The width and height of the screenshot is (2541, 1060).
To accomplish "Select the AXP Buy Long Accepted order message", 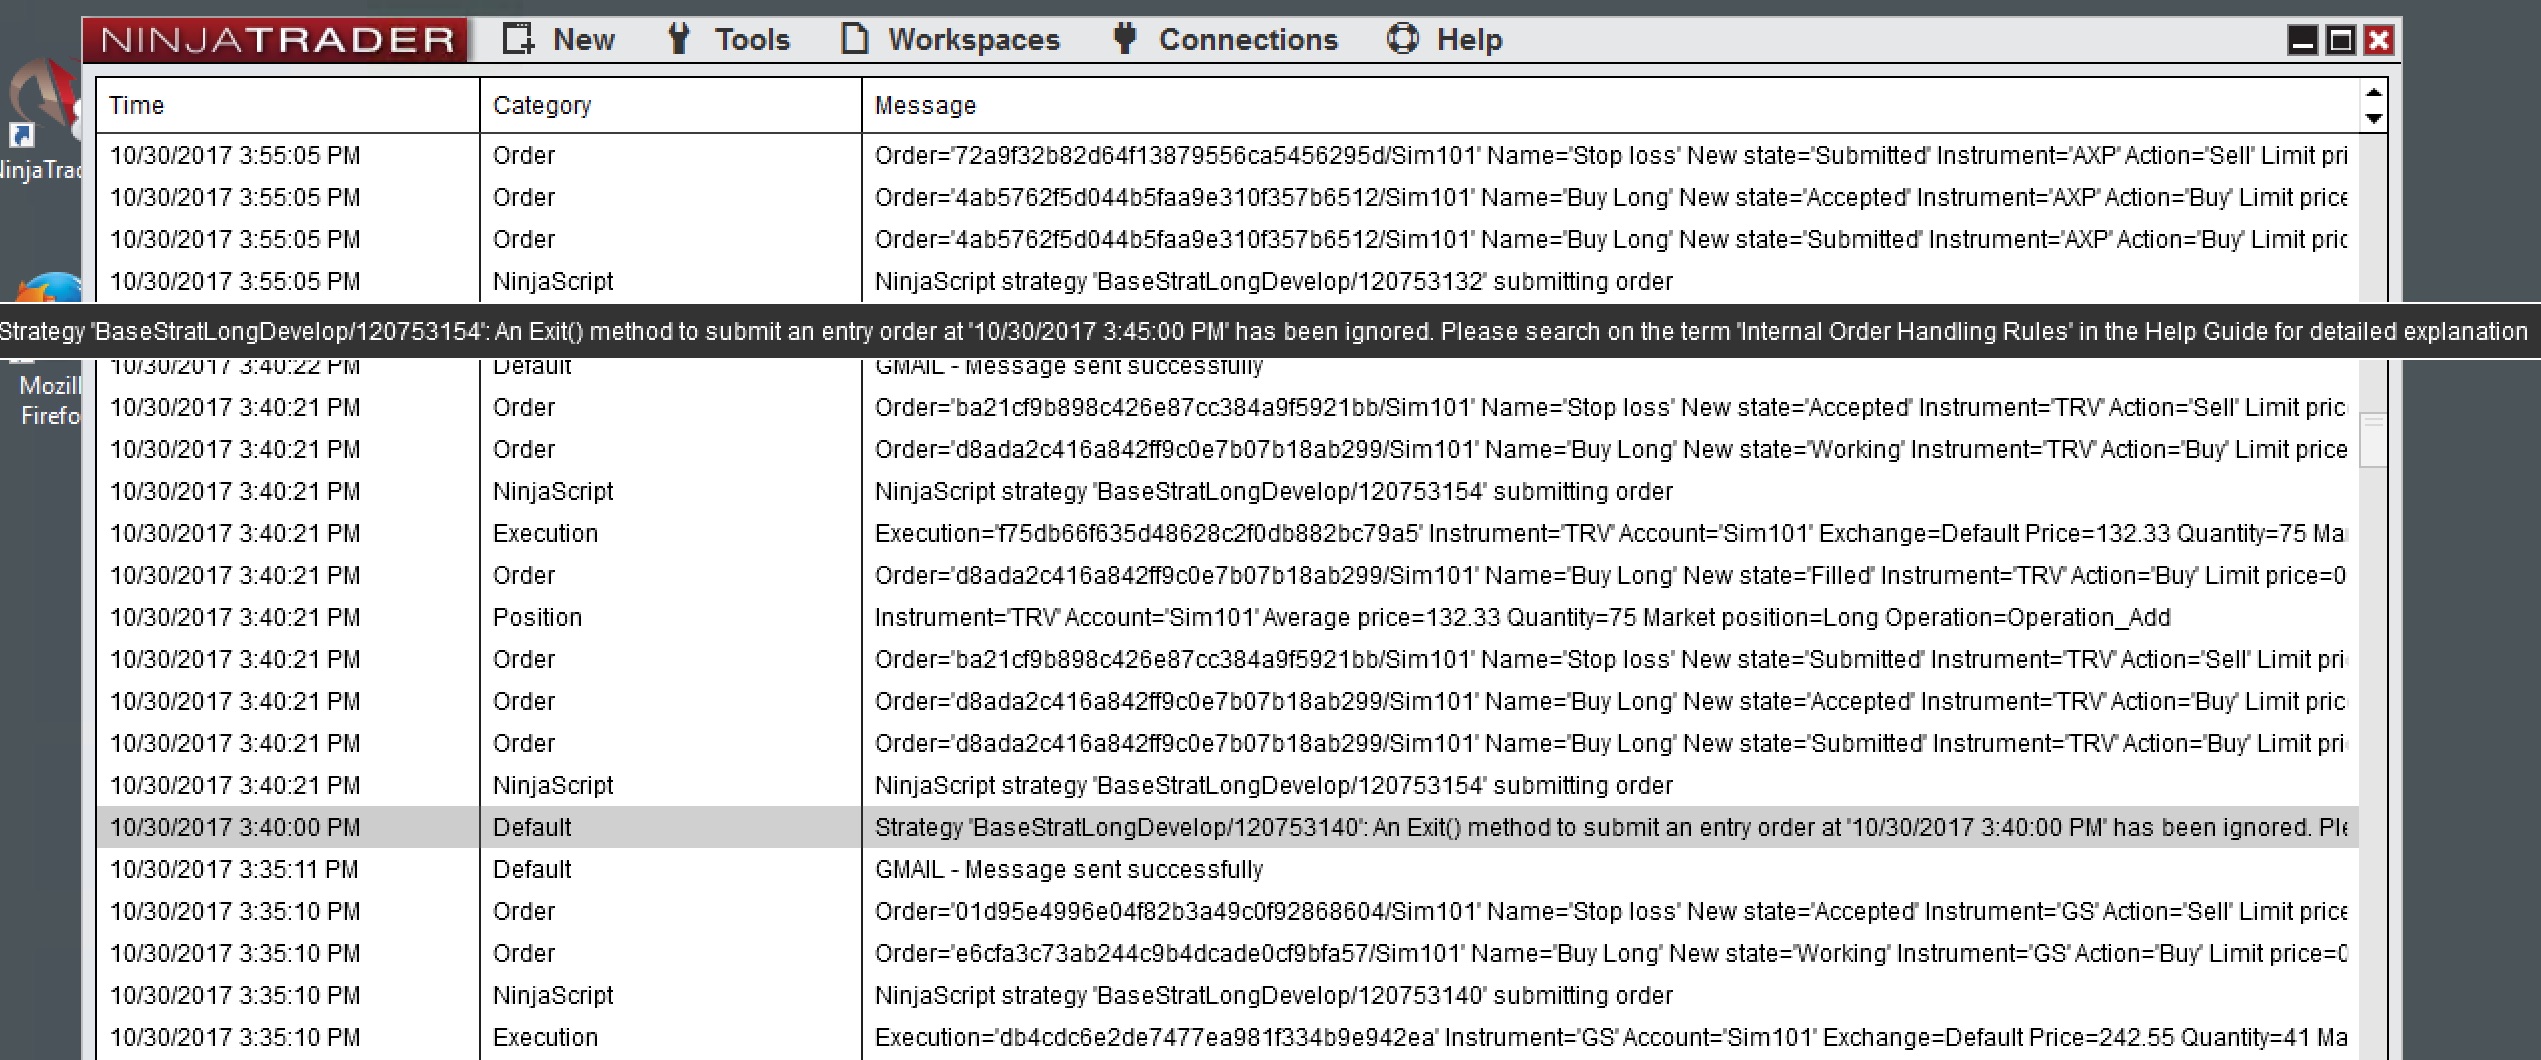I will pos(1610,198).
